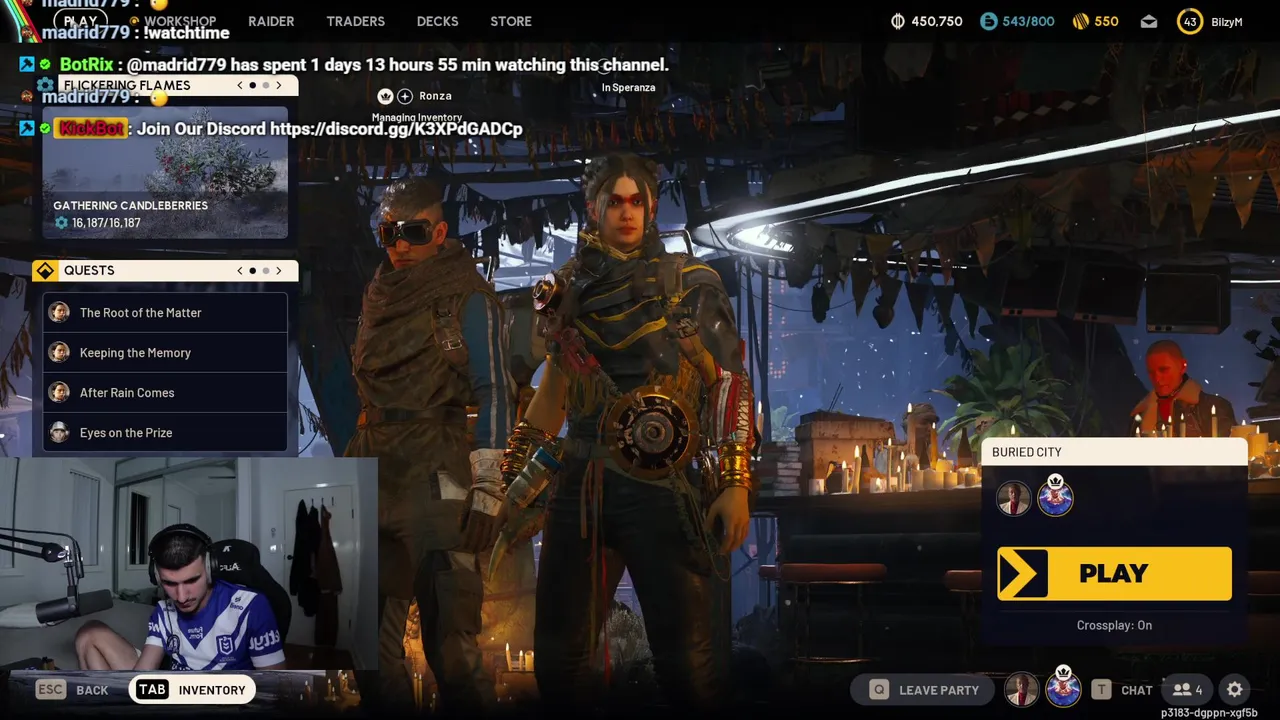Open the Workshop tab
This screenshot has width=1280, height=720.
tap(180, 21)
